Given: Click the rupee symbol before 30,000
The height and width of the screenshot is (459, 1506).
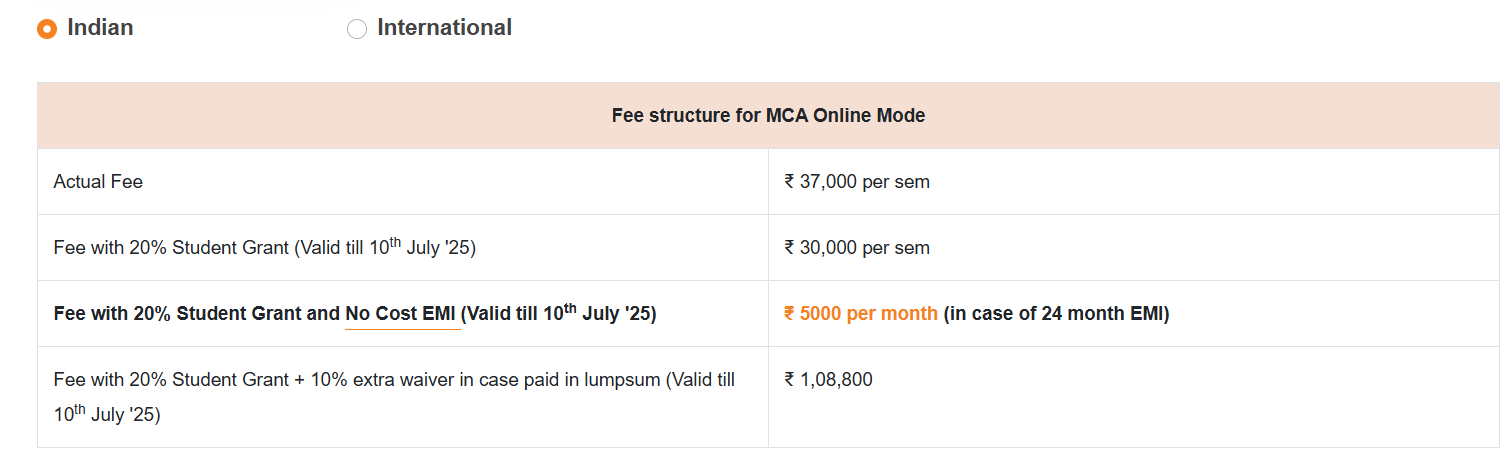Looking at the screenshot, I should pyautogui.click(x=790, y=248).
